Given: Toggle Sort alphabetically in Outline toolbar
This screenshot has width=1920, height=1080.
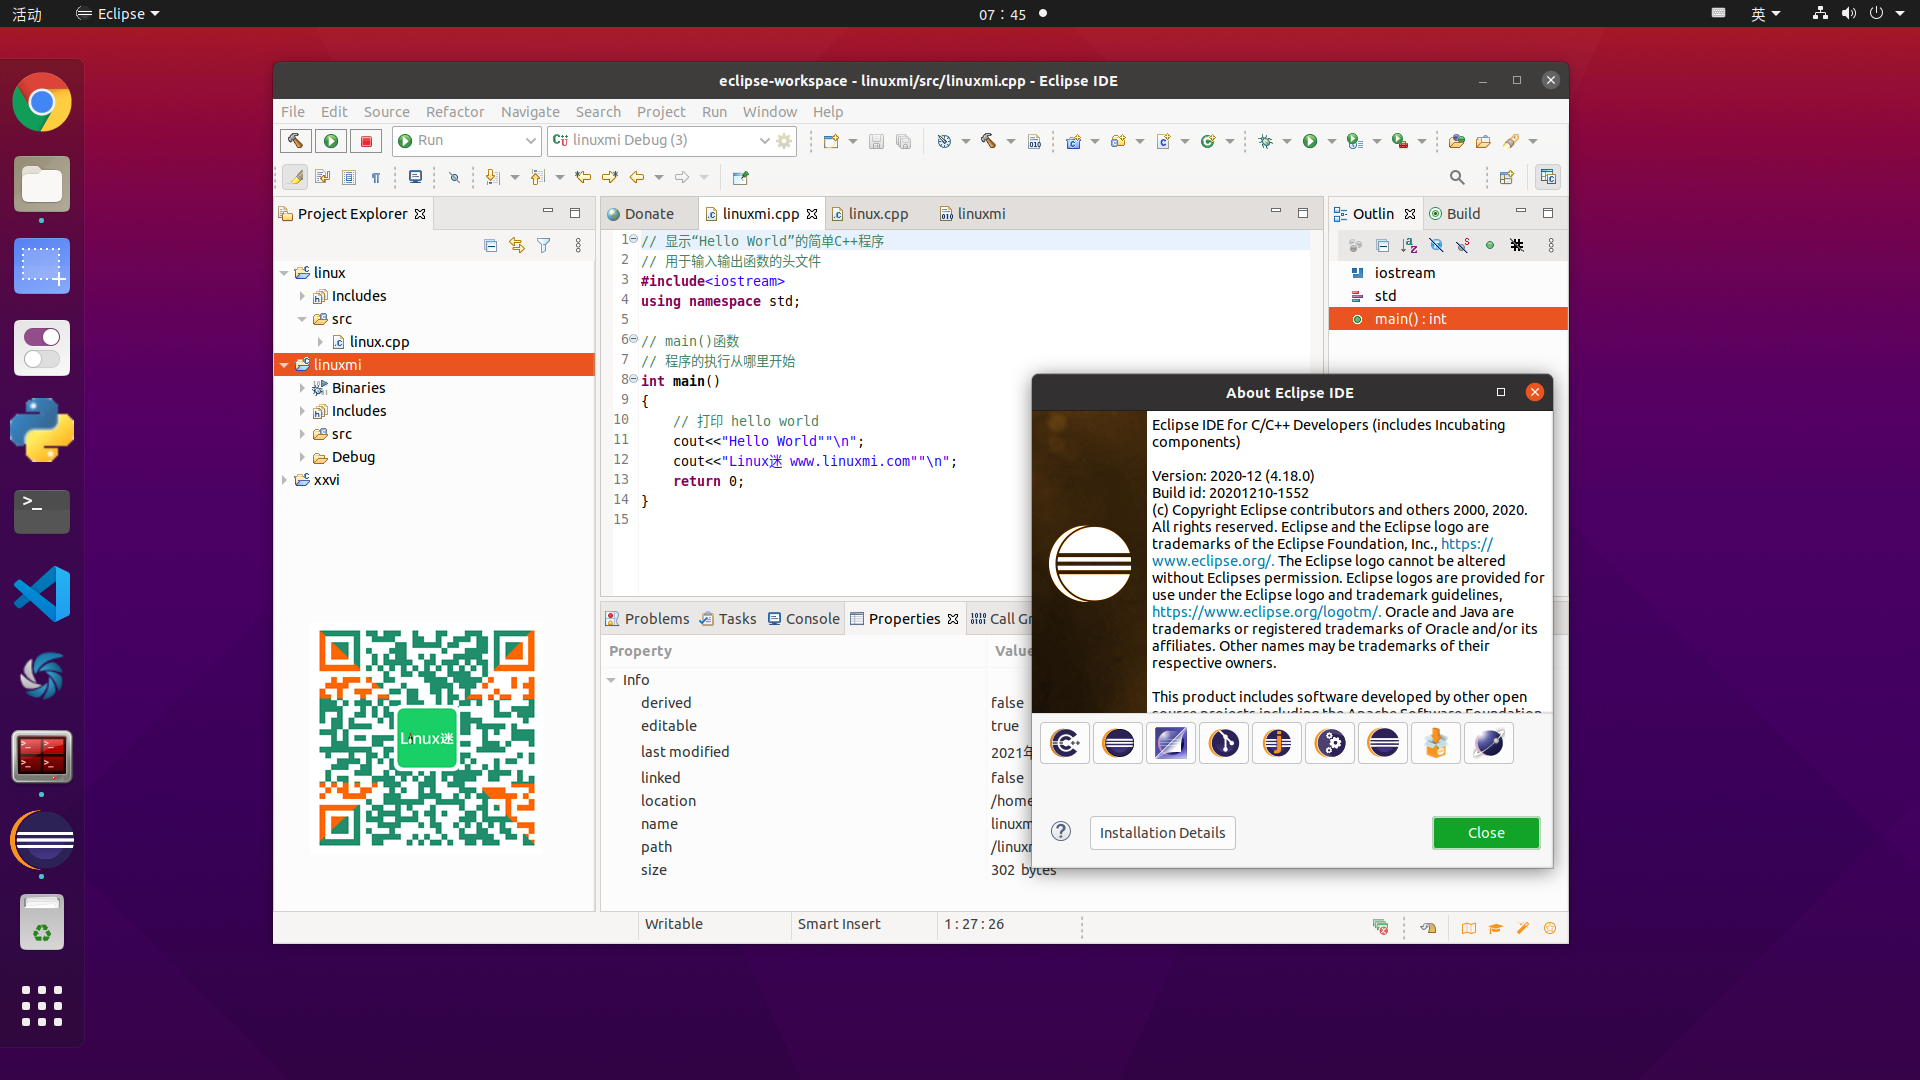Looking at the screenshot, I should click(1410, 245).
